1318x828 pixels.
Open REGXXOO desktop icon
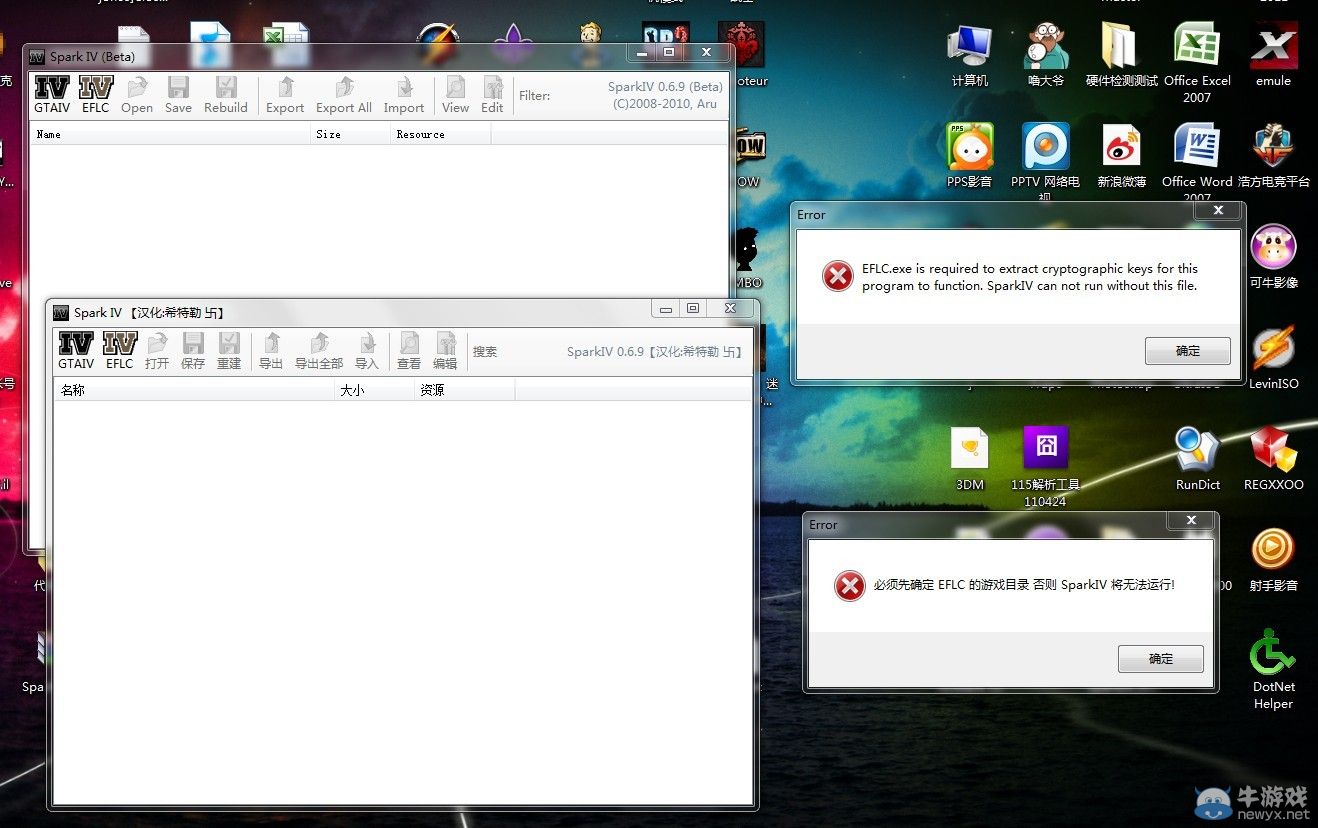point(1273,459)
